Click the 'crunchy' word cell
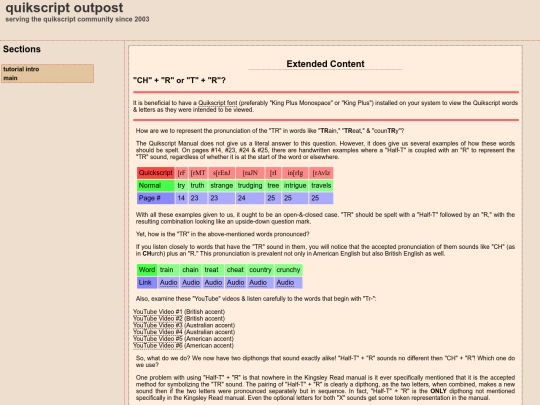Image resolution: width=540 pixels, height=405 pixels. point(289,270)
